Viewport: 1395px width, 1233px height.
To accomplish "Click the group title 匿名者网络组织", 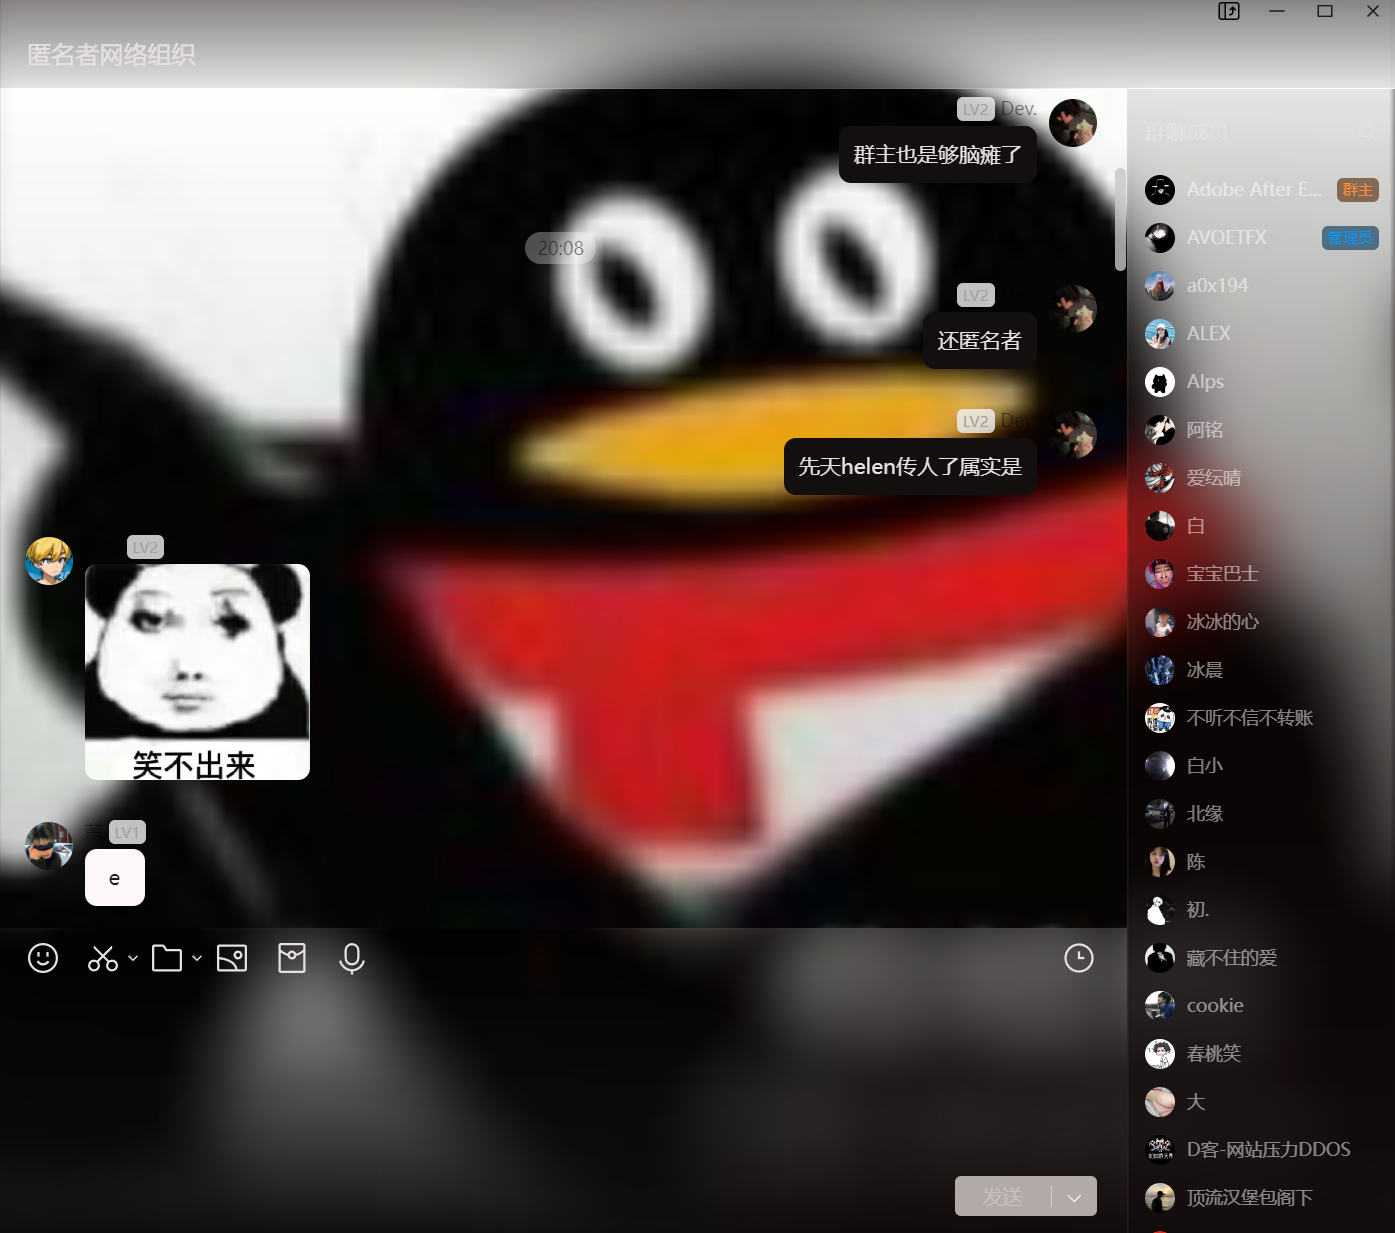I will (x=111, y=55).
